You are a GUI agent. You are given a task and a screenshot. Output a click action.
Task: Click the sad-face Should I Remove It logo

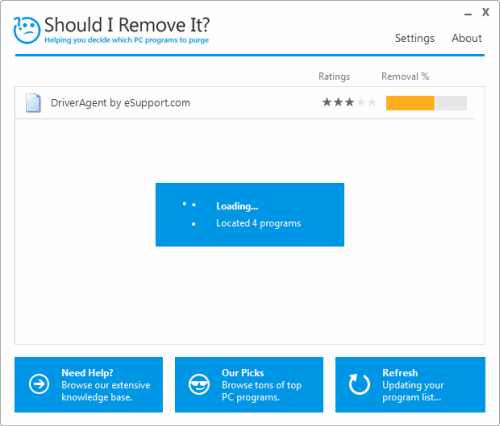tap(27, 30)
